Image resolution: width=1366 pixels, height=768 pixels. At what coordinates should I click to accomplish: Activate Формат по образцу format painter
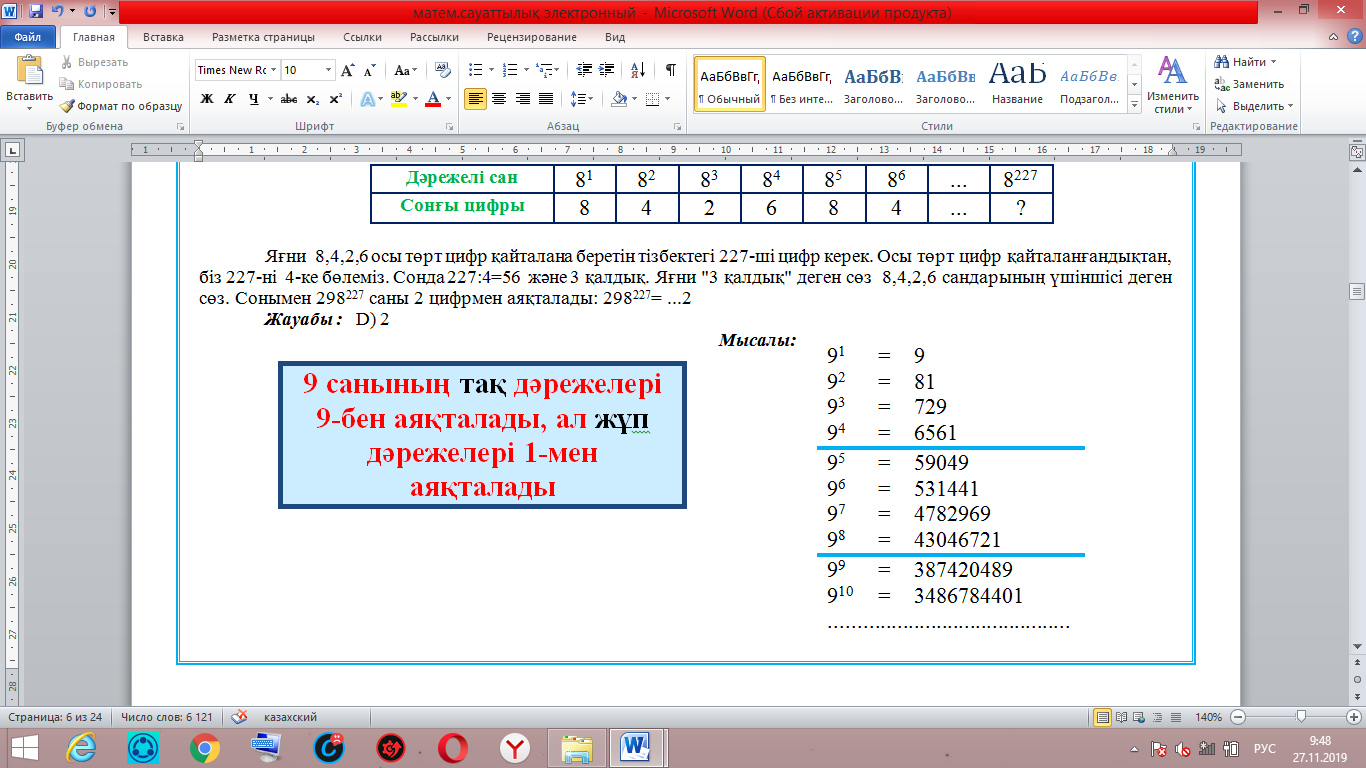click(x=120, y=106)
